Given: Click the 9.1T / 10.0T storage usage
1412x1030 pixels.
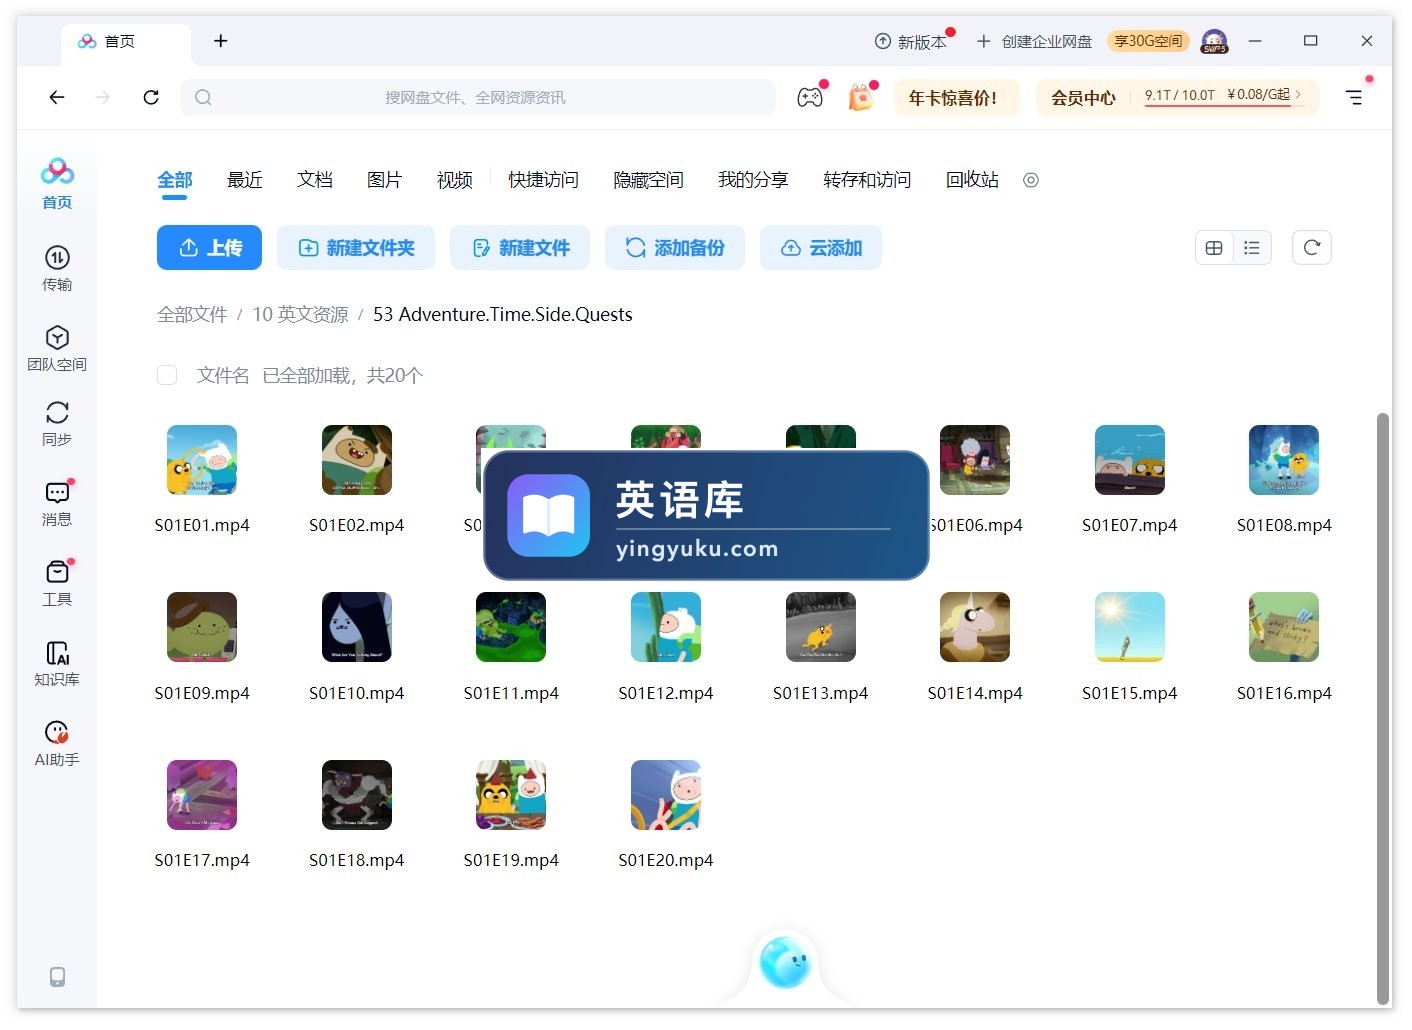Looking at the screenshot, I should [1180, 95].
